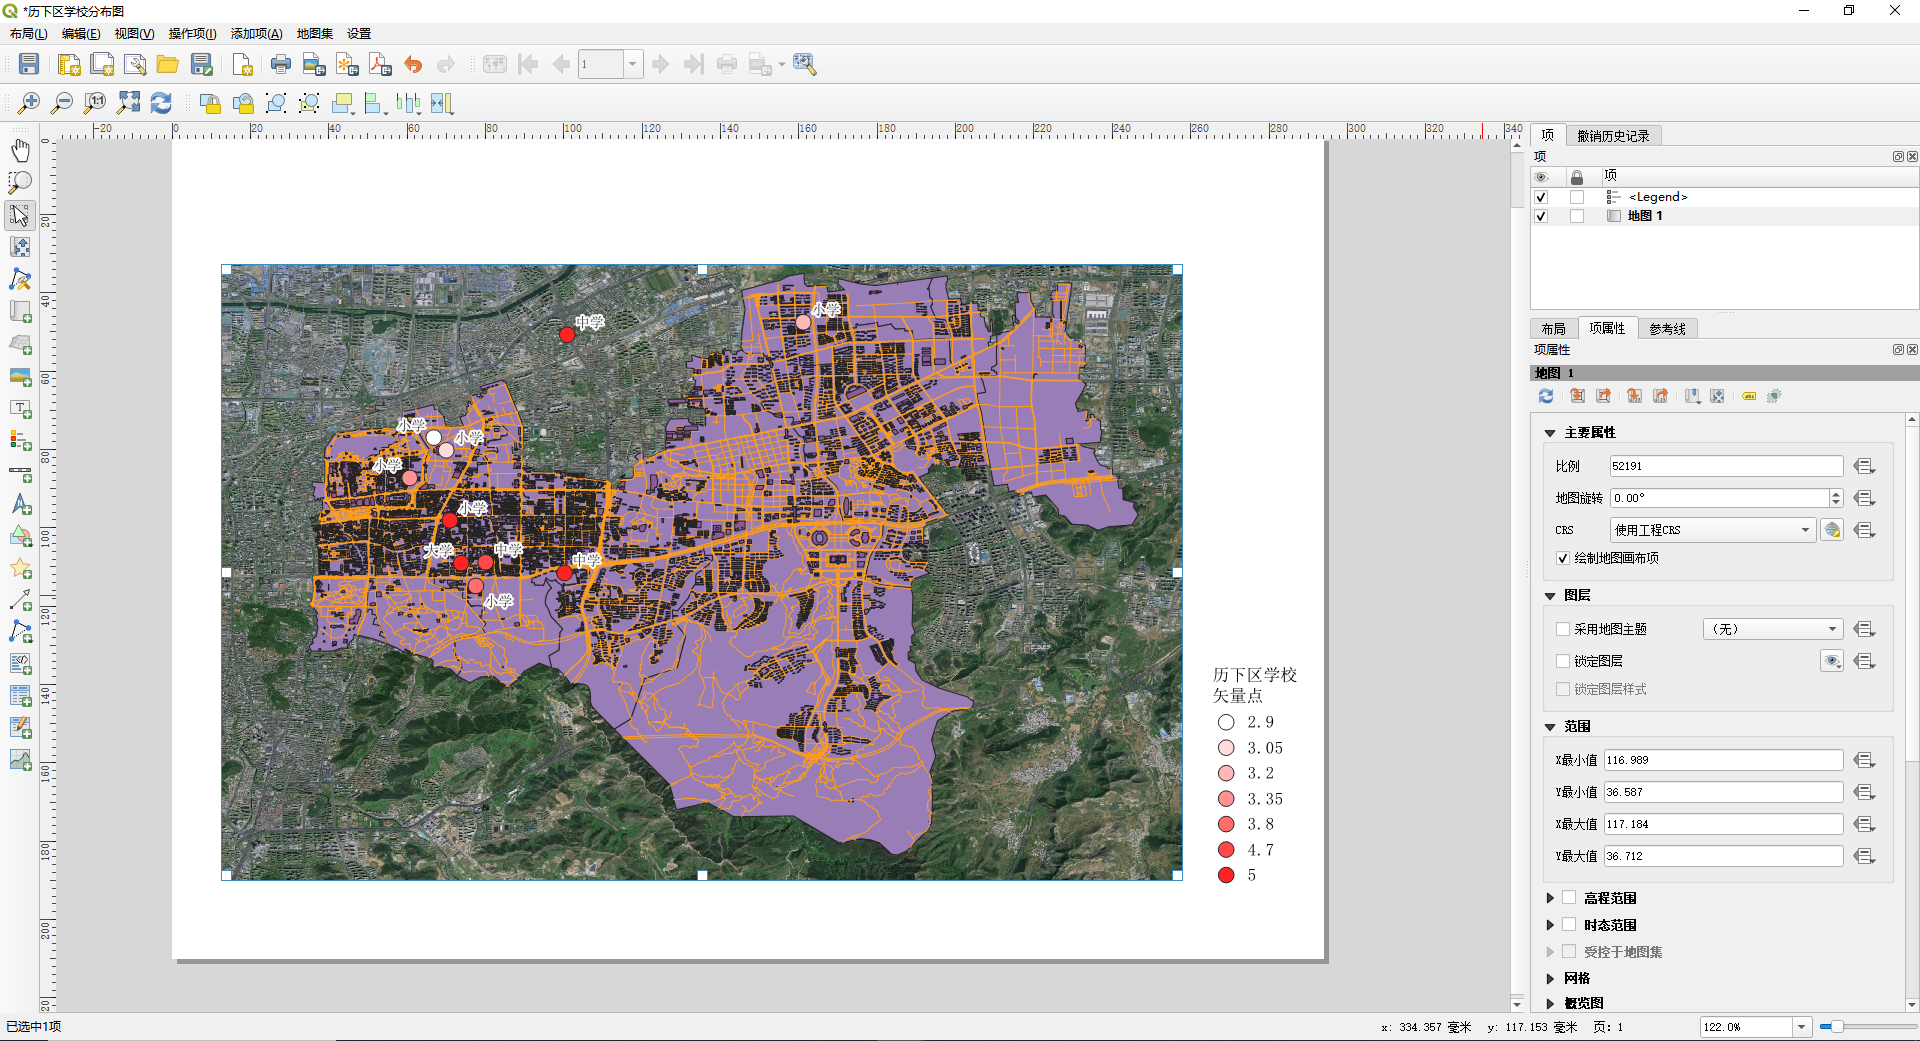Open the 视图(V) menu
Viewport: 1920px width, 1041px height.
pos(134,33)
